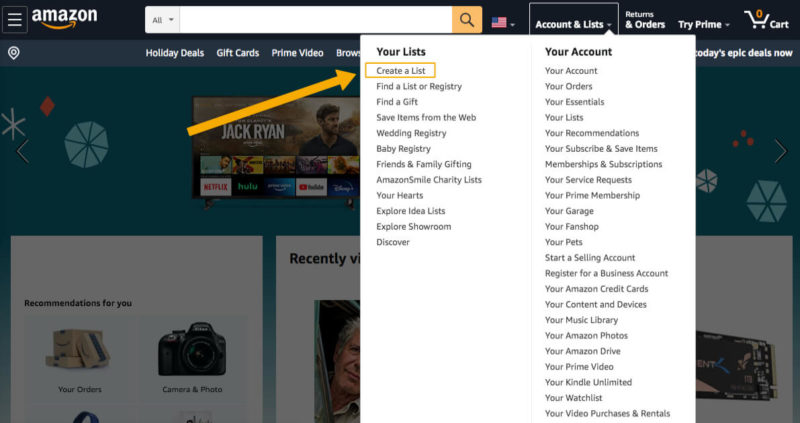Click the SSD product image
This screenshot has height=423, width=800.
tap(735, 363)
